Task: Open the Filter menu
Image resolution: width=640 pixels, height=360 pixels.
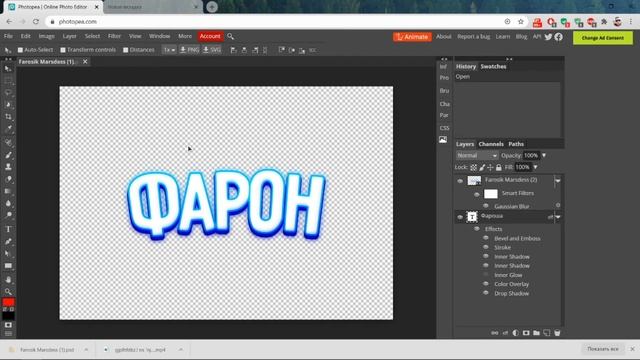Action: (x=114, y=36)
